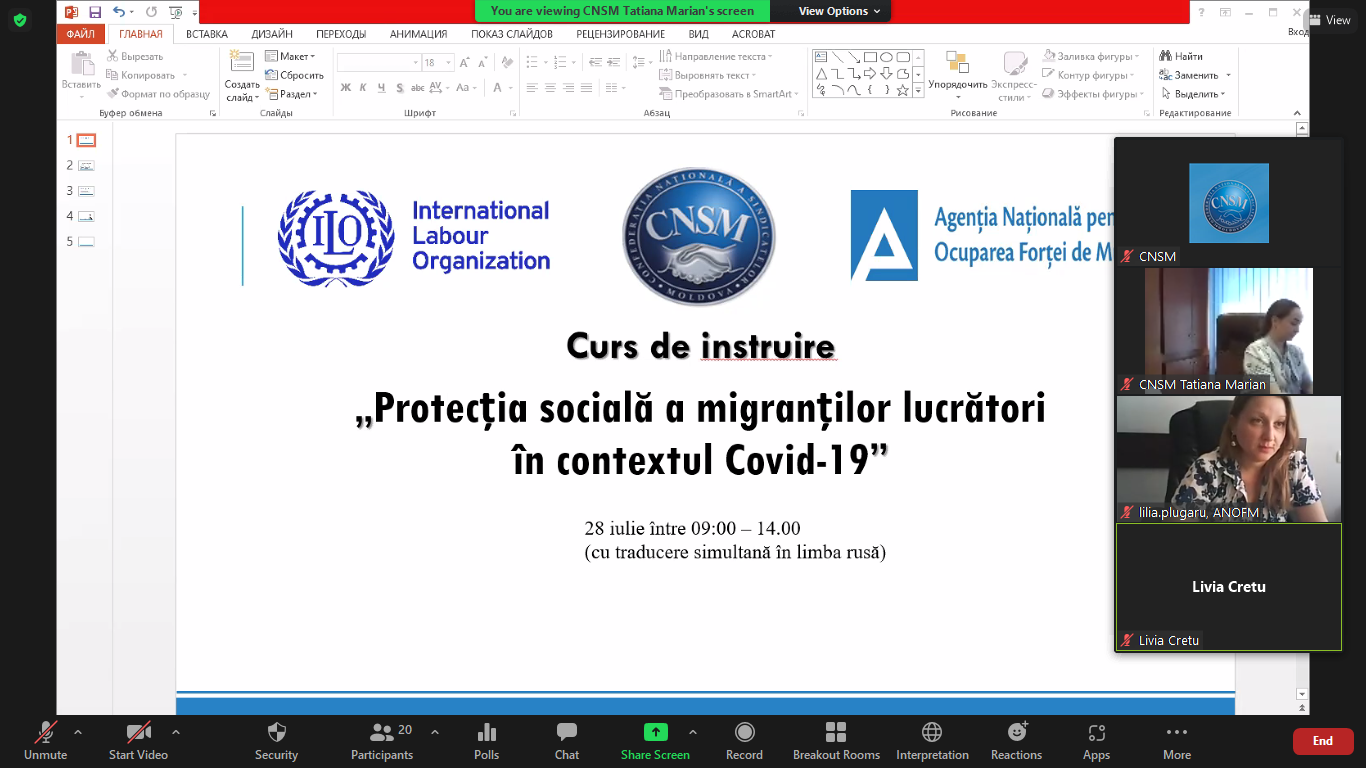This screenshot has width=1366, height=768.
Task: Open the Макет layout dropdown
Action: click(291, 56)
